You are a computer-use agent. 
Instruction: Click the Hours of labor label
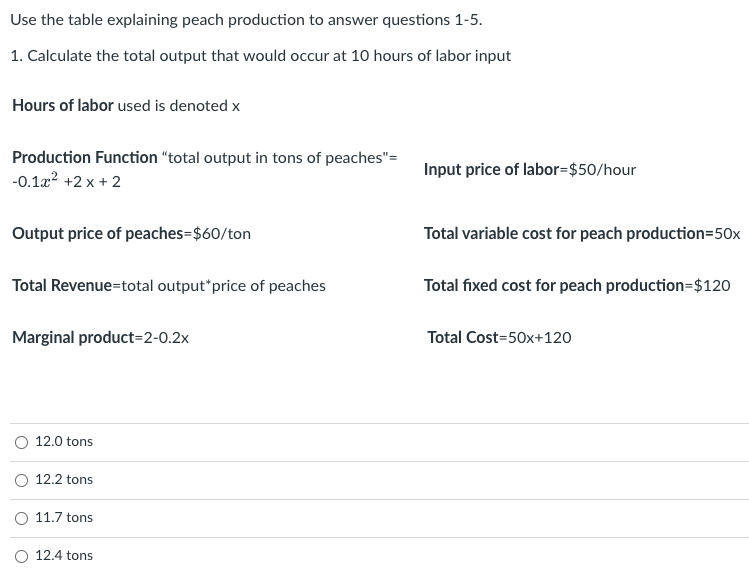click(x=63, y=105)
